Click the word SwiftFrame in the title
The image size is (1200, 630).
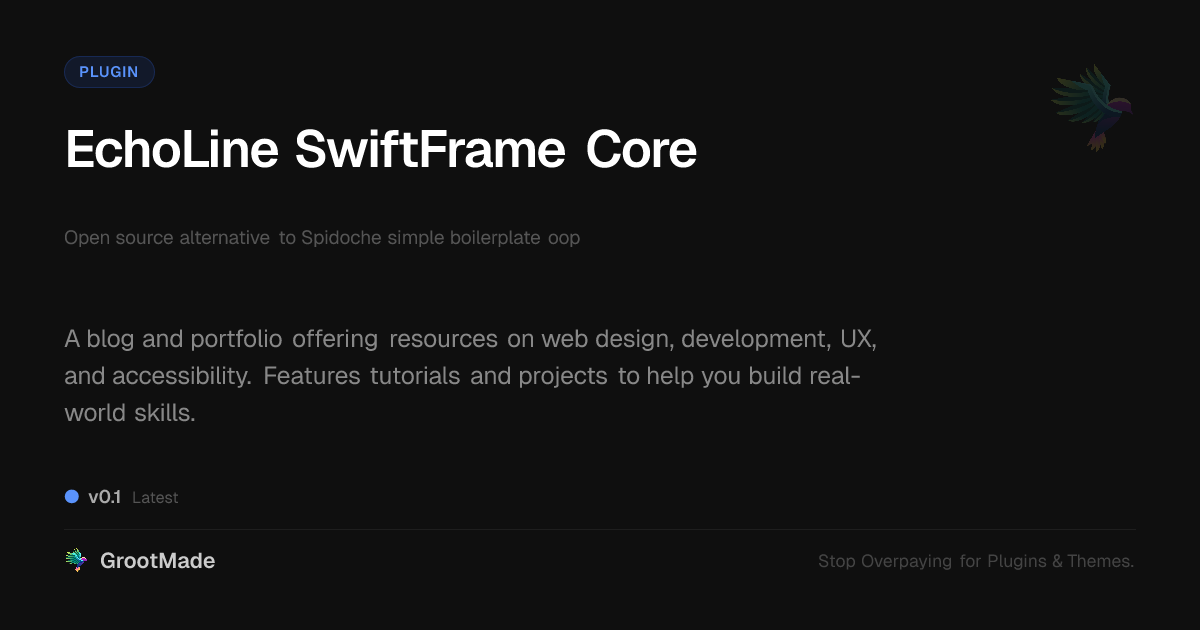(431, 150)
